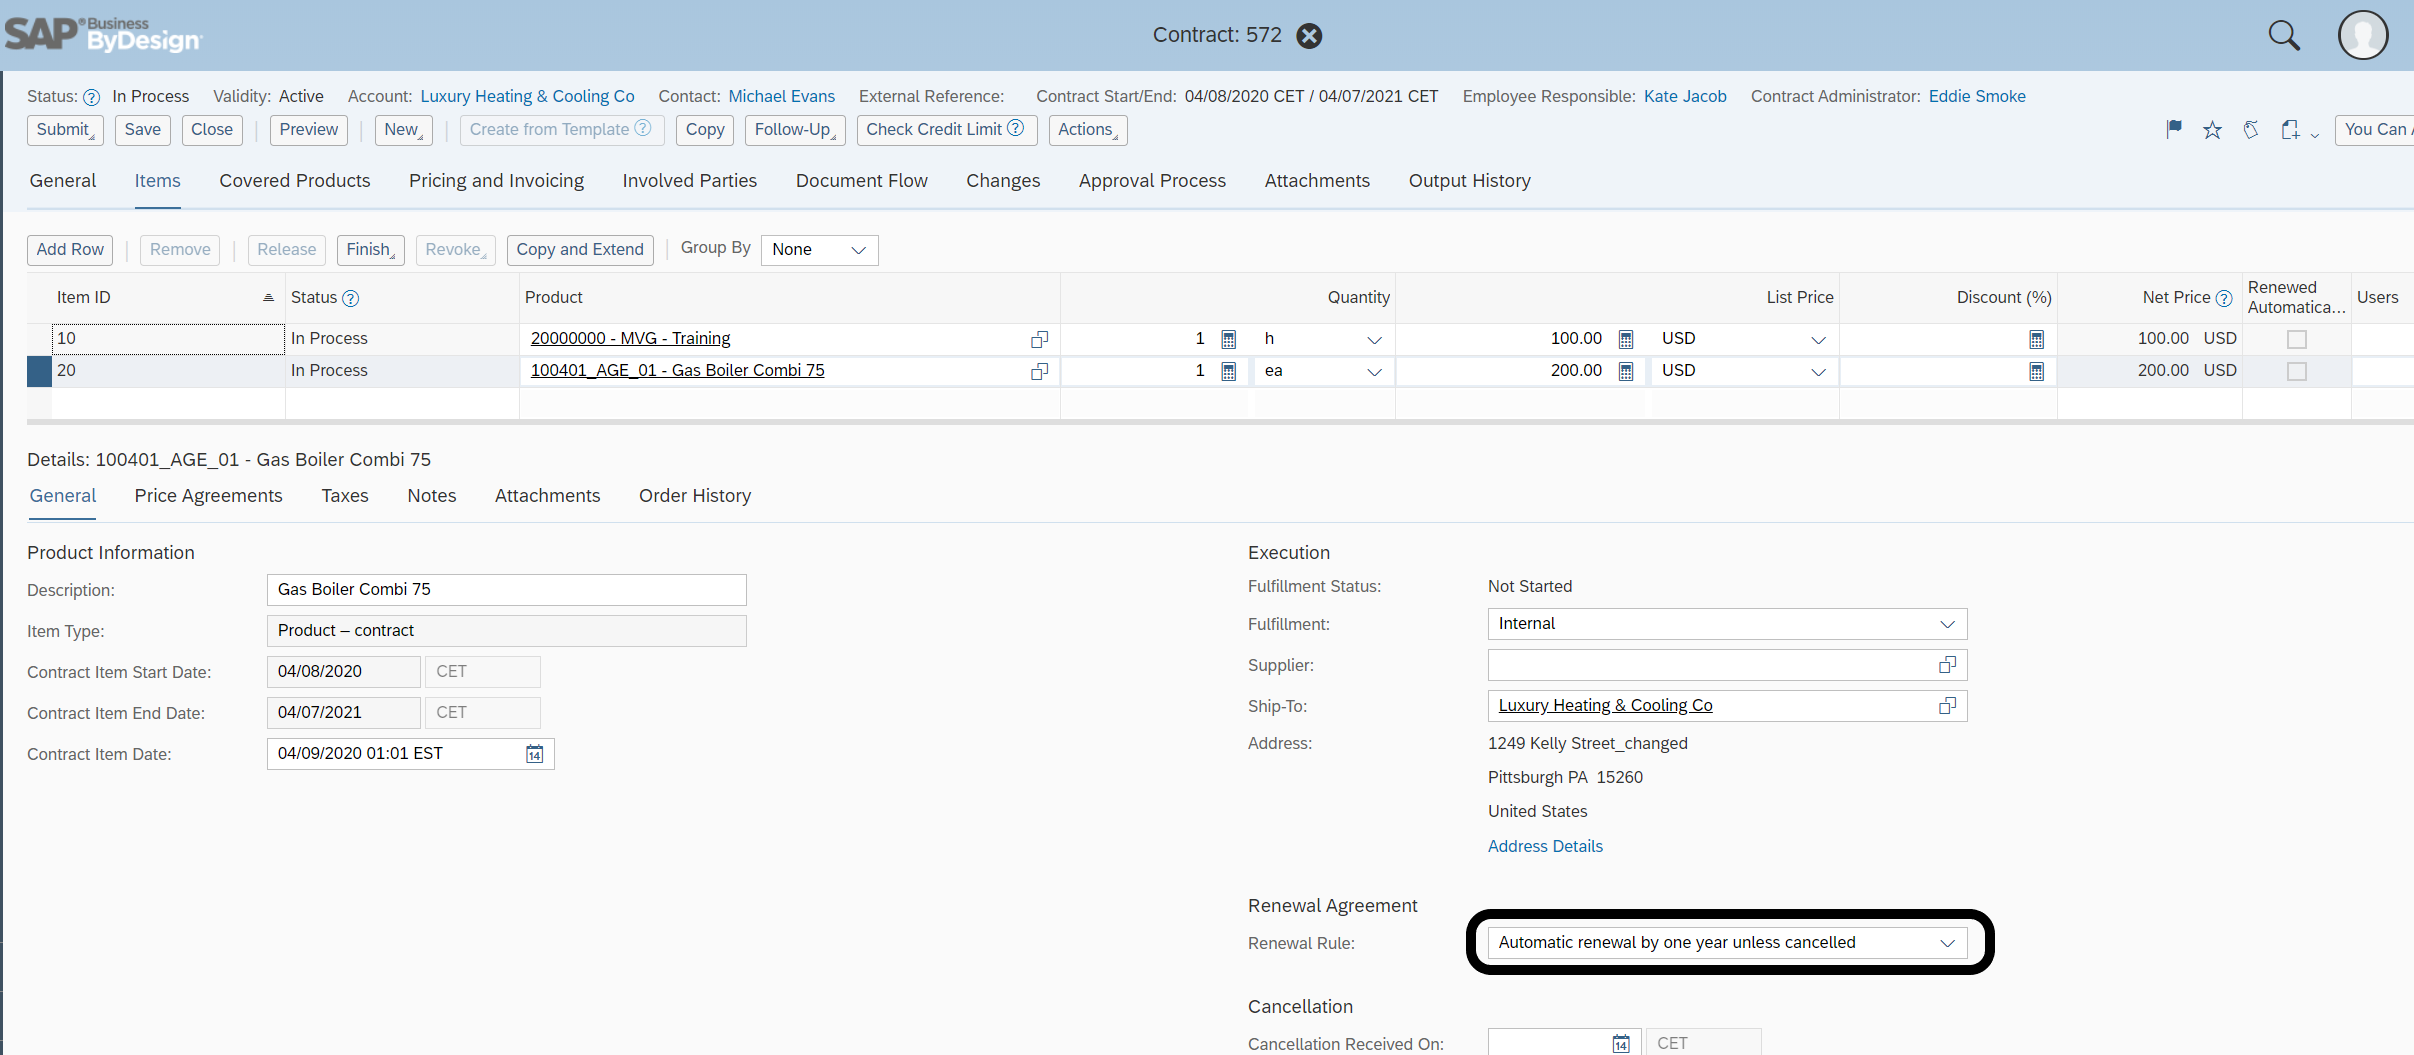Open Address Details link
The height and width of the screenshot is (1055, 2414).
point(1545,847)
